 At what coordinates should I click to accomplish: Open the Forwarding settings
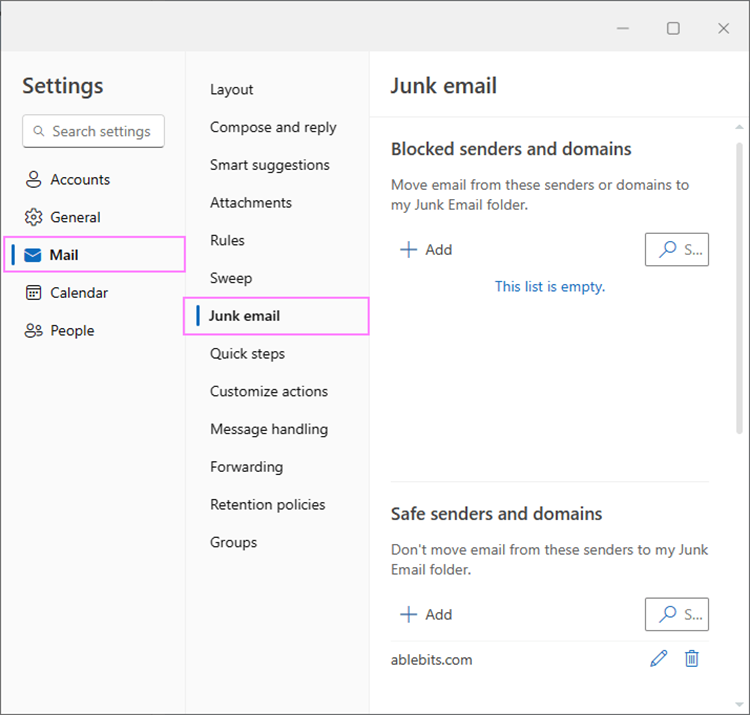pos(246,467)
